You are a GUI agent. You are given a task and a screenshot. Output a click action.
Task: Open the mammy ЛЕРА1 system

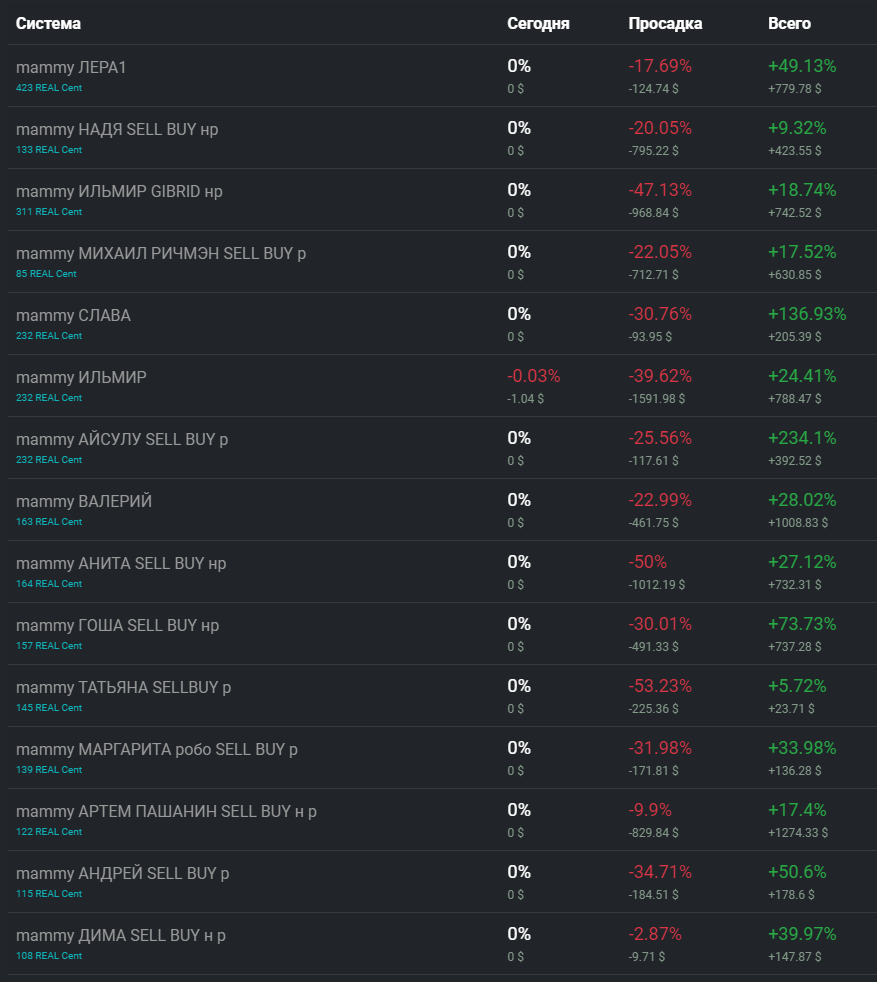point(71,67)
